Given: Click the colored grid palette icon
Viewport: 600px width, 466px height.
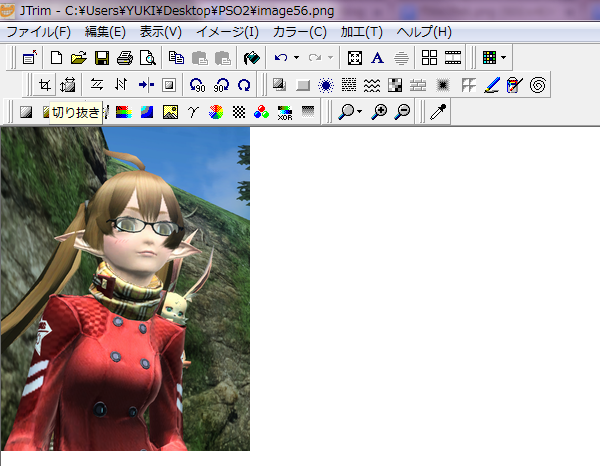Looking at the screenshot, I should coord(489,58).
